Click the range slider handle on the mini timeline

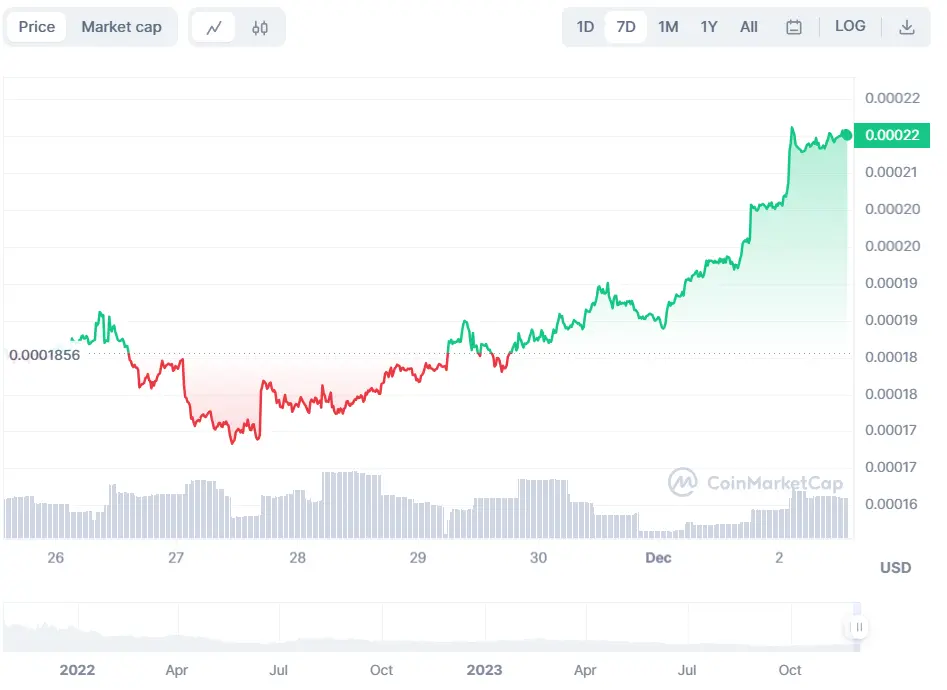point(858,627)
